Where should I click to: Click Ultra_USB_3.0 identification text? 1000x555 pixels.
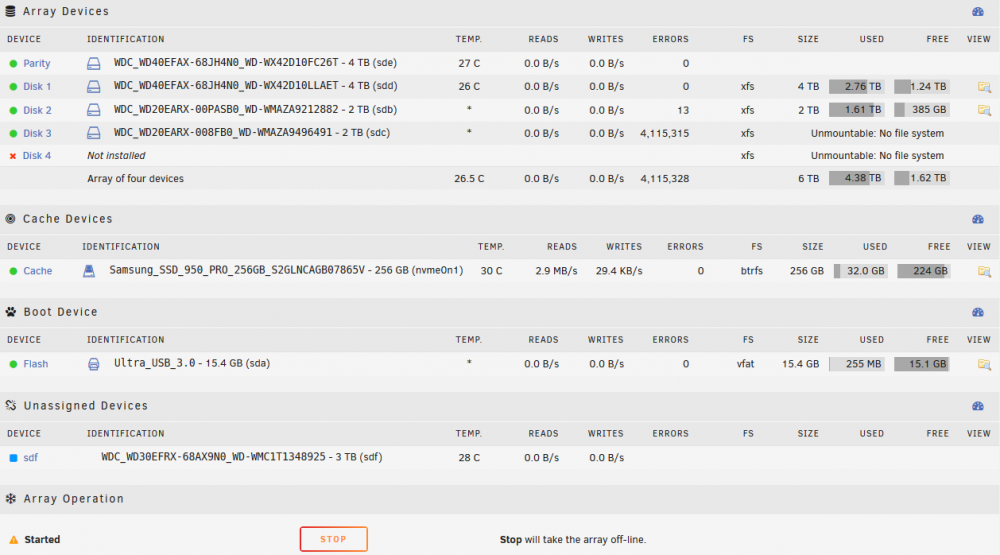192,363
